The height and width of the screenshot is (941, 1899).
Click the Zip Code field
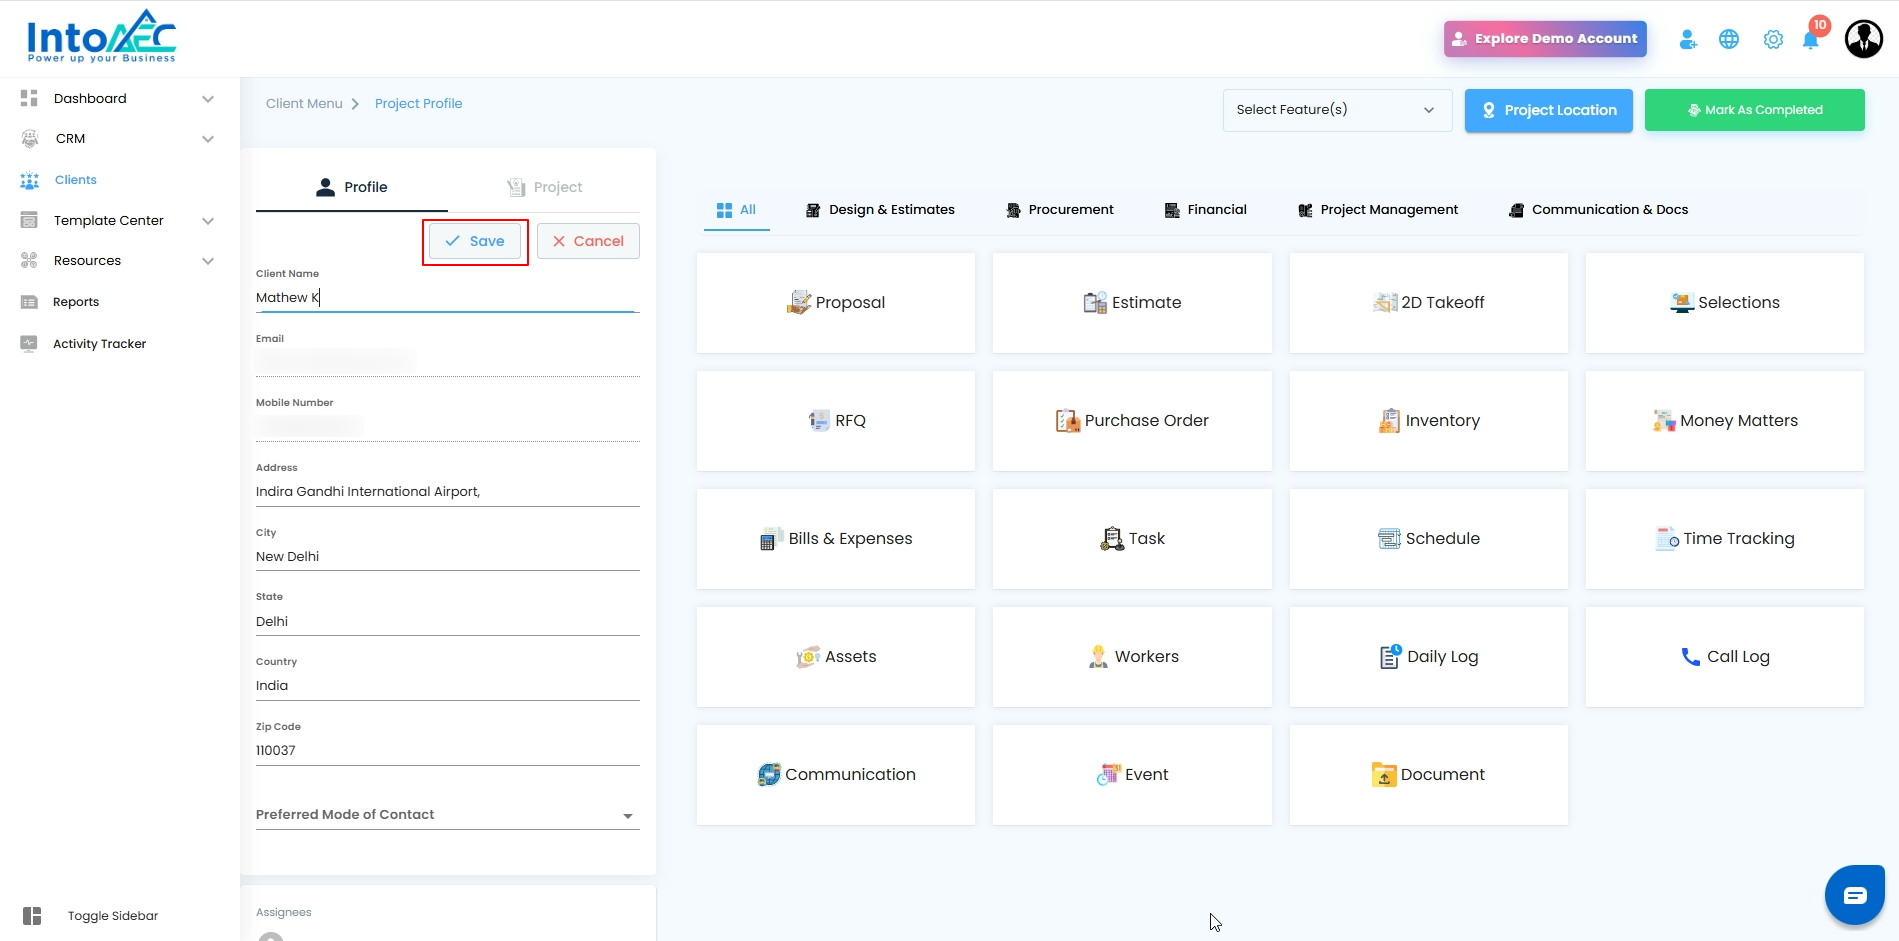[x=447, y=751]
